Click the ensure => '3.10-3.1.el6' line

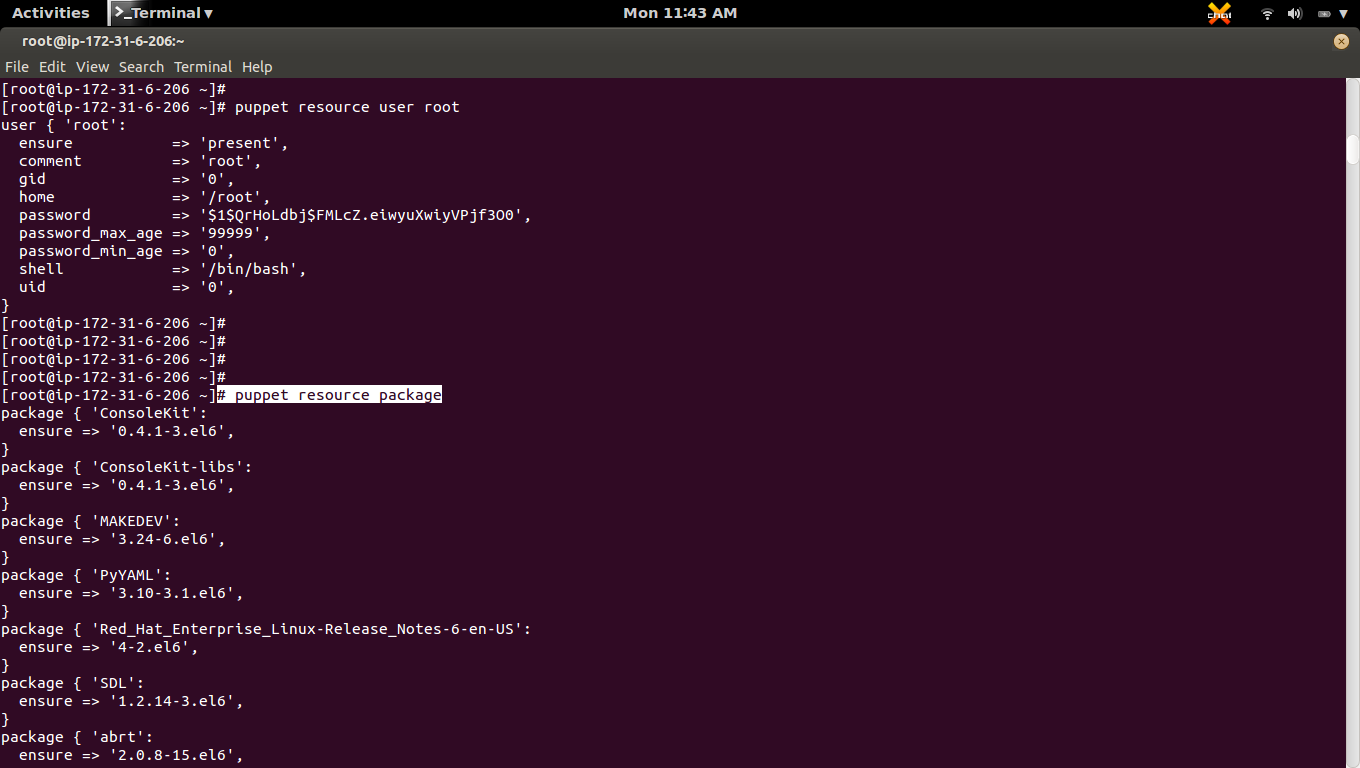coord(131,593)
